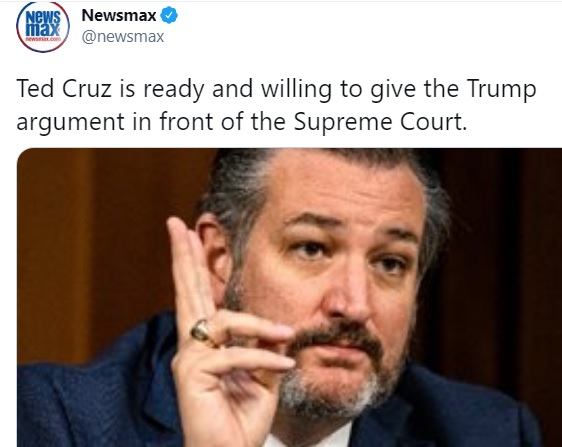Click "Supreme Court" in the tweet text
562x447 pixels.
380,122
